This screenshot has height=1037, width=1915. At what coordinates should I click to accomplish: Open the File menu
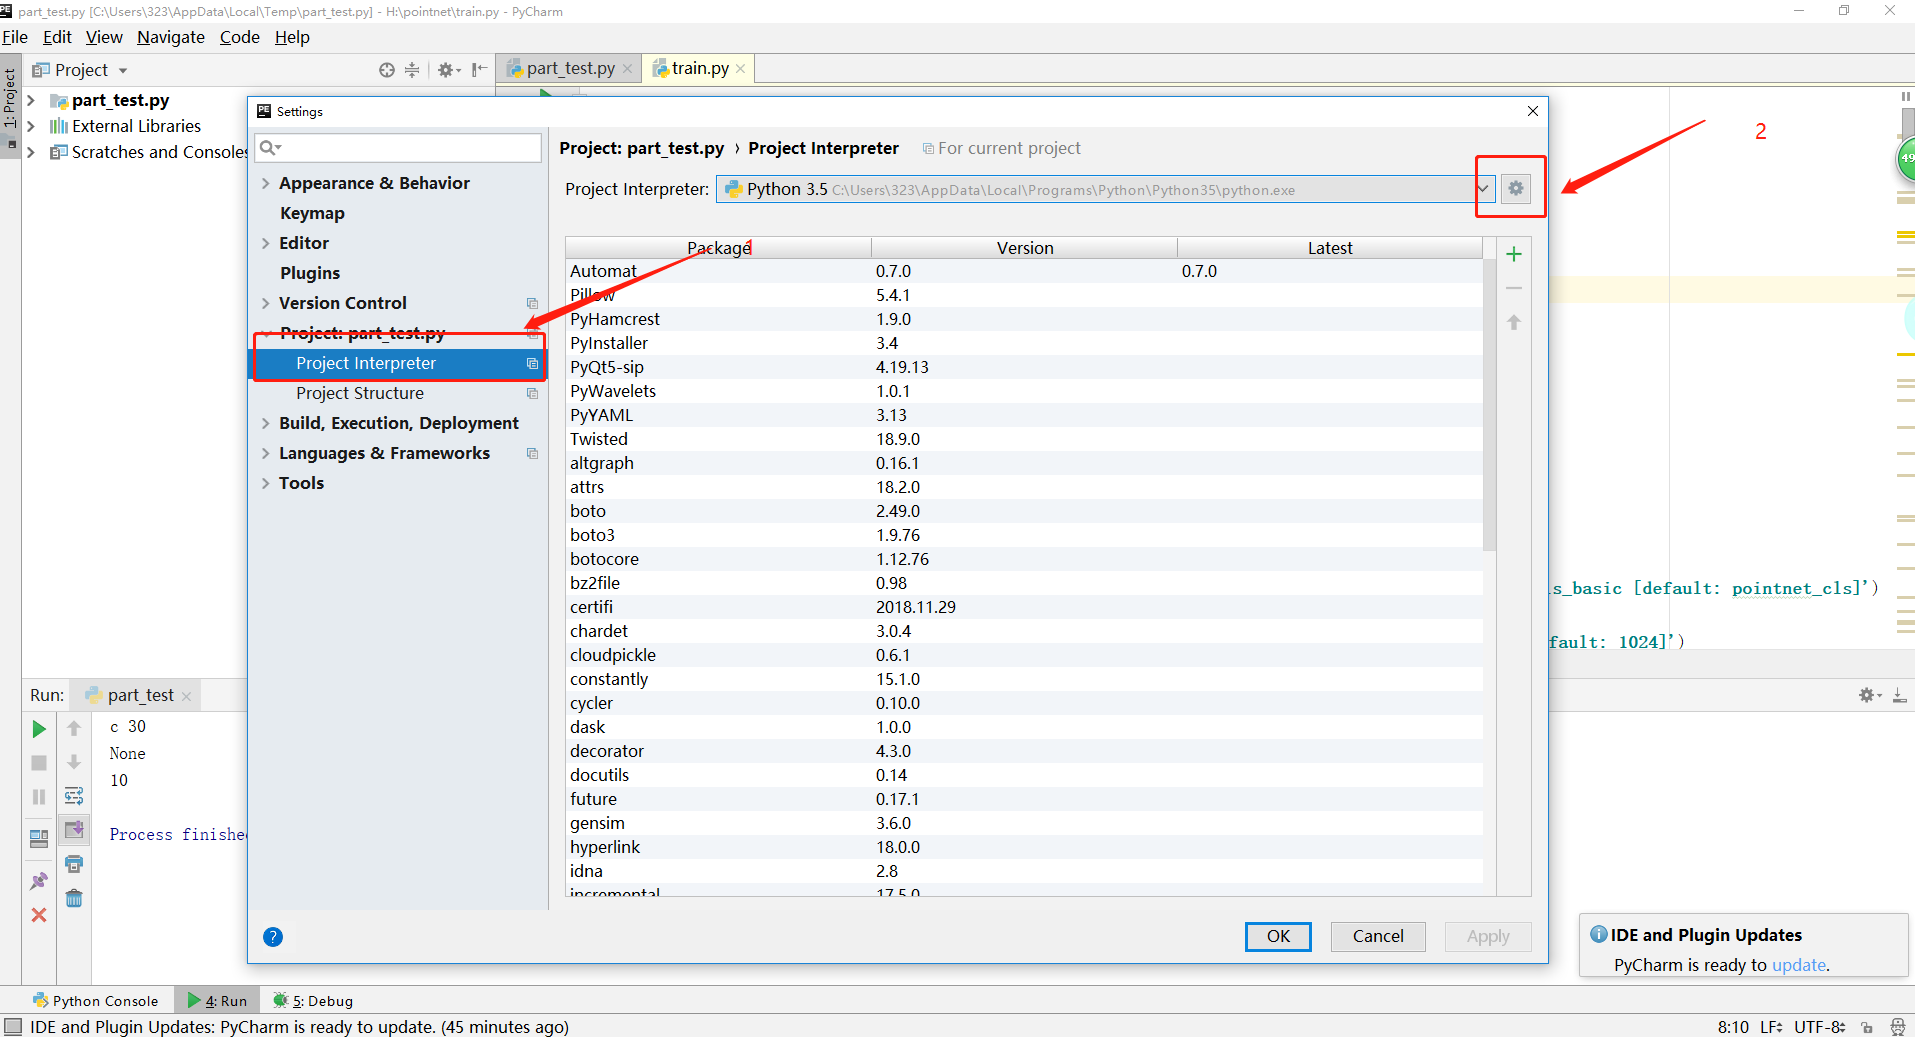[x=15, y=37]
